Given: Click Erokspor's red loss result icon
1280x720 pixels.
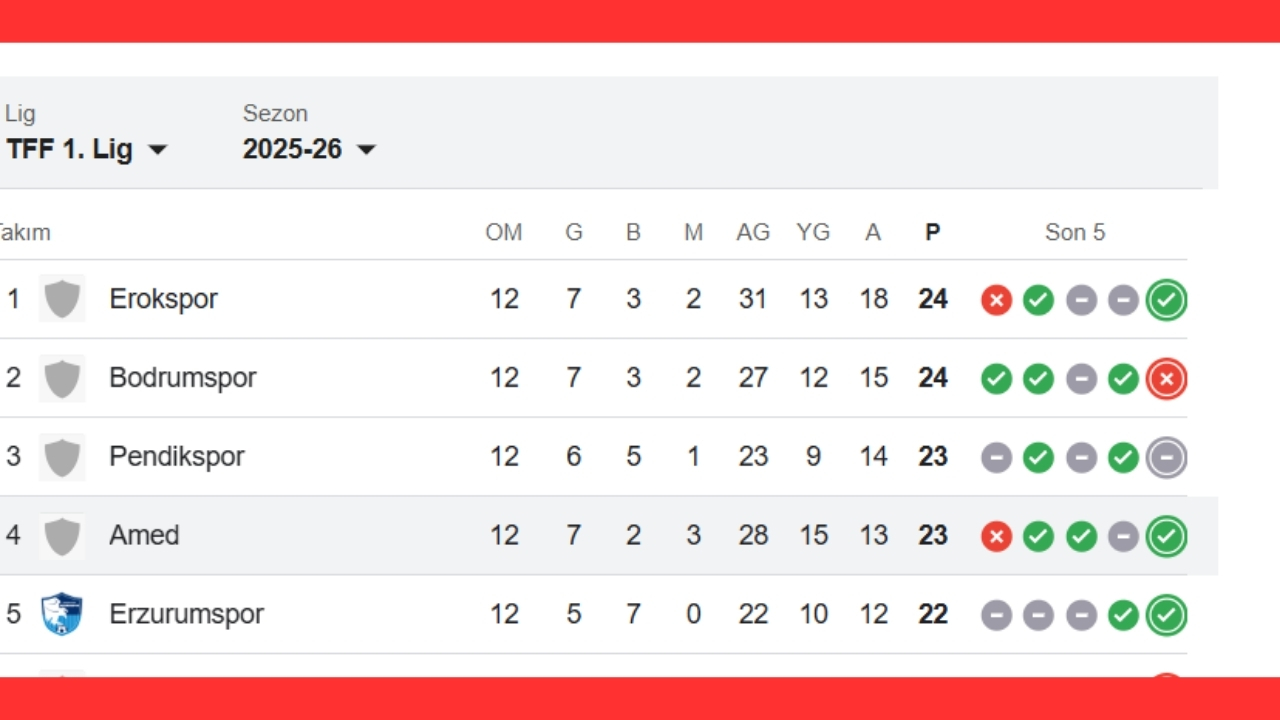Looking at the screenshot, I should pos(996,300).
